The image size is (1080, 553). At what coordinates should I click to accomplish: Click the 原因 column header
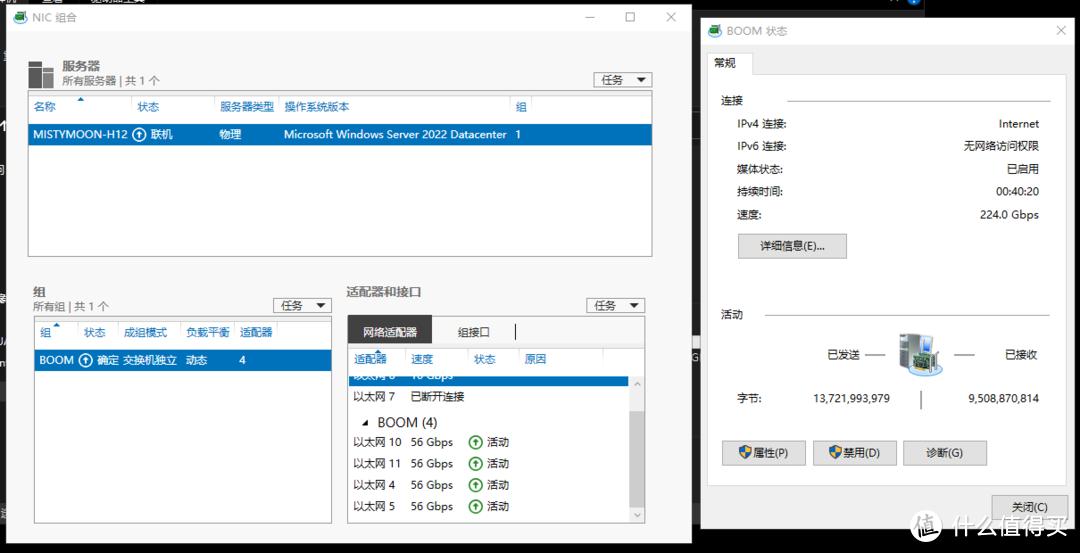tap(534, 359)
